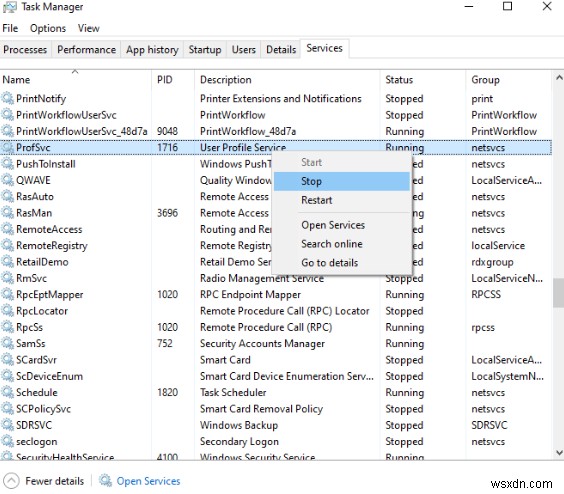Click the scrollbar down arrow
564x494 pixels.
pos(559,453)
